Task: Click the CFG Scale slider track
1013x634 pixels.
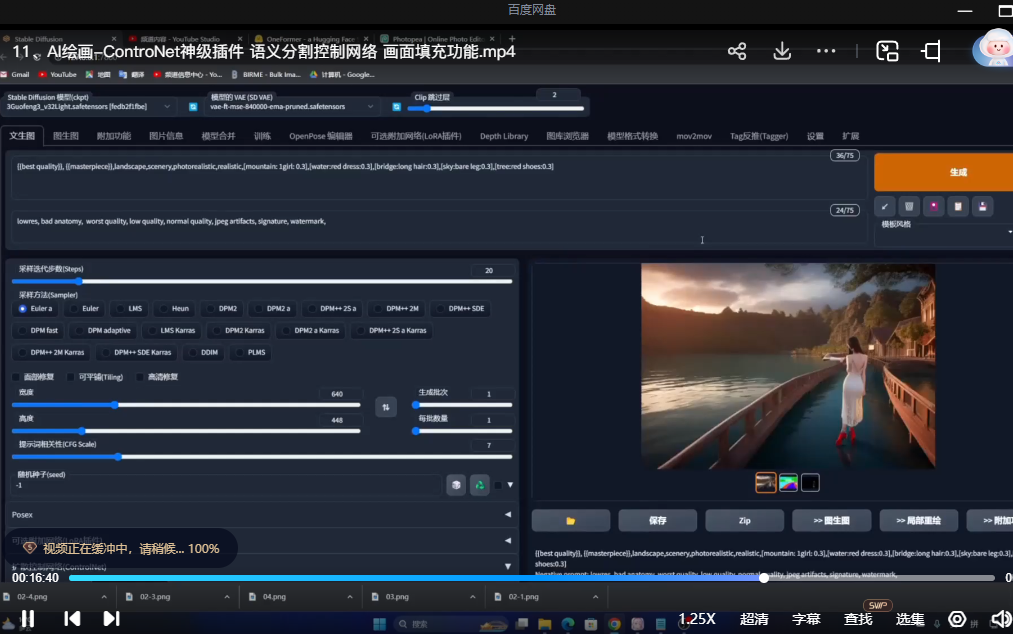Action: (x=262, y=456)
